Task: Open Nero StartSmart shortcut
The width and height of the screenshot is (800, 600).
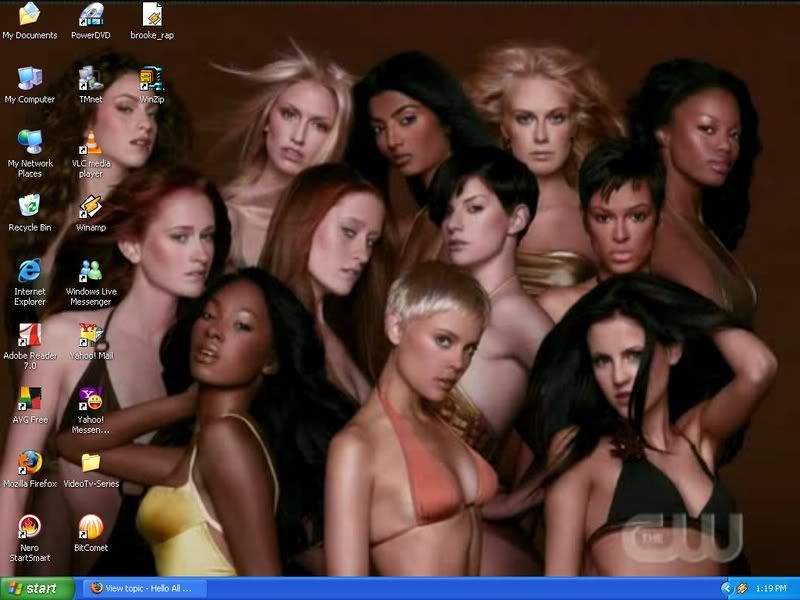Action: [30, 527]
